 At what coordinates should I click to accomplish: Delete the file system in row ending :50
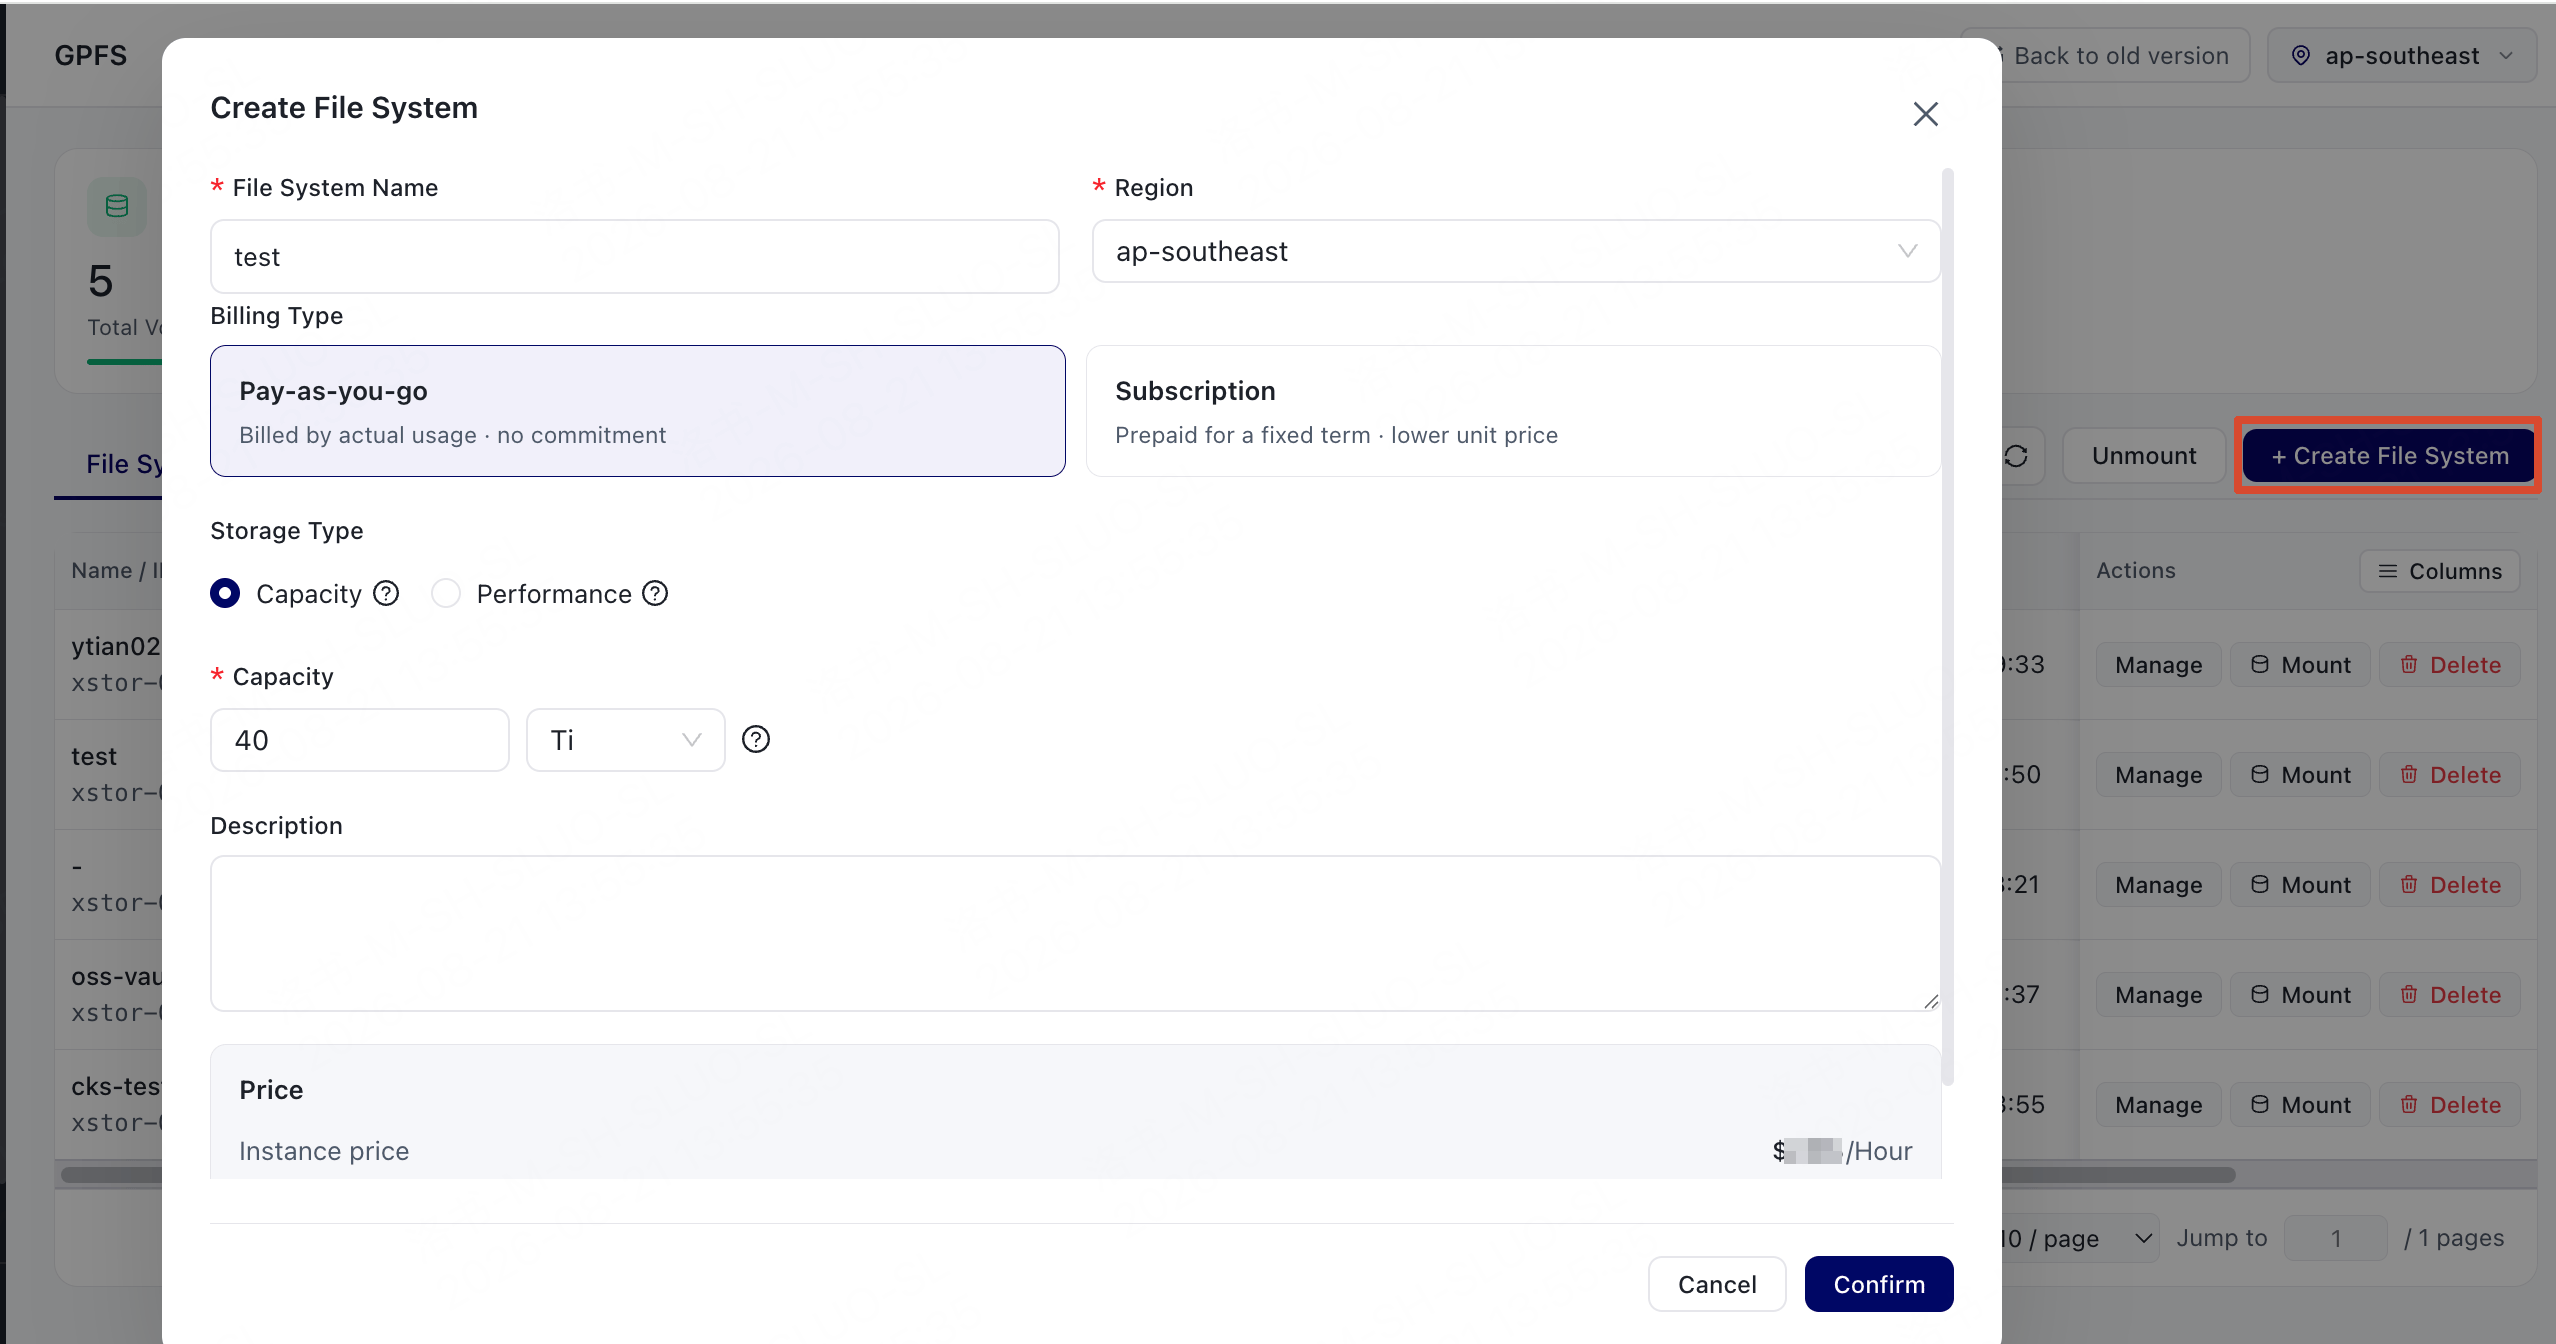(2450, 775)
